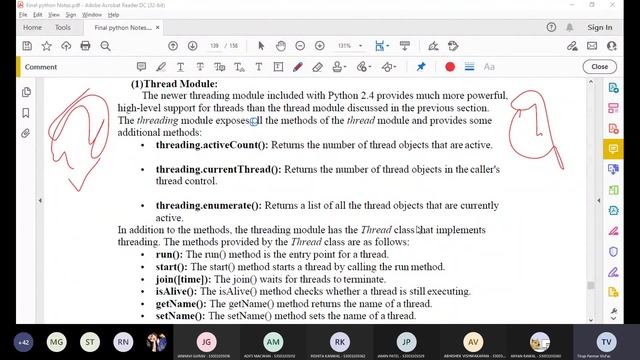Switch to the Tools tab
The image size is (640, 360).
[62, 27]
